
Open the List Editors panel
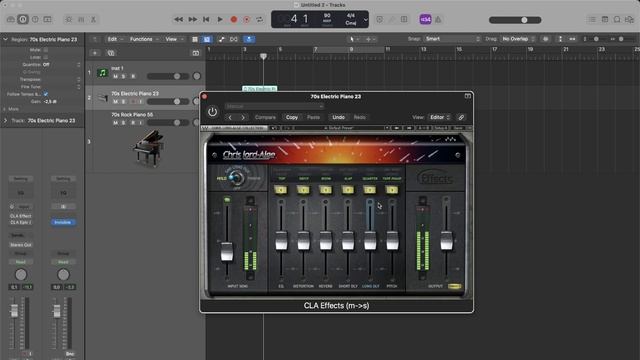click(592, 19)
